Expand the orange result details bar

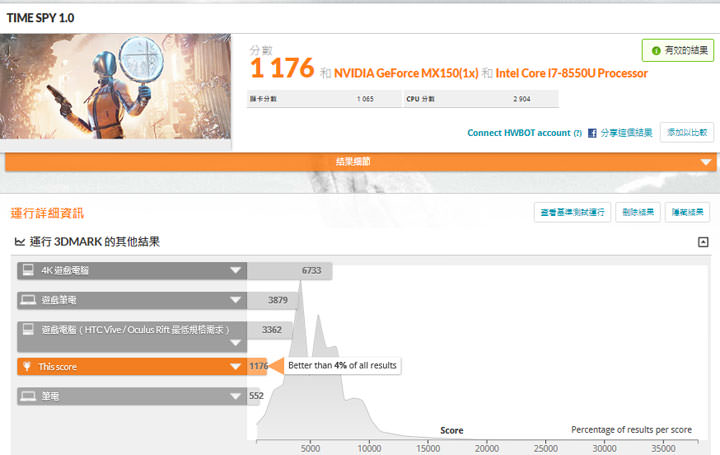point(706,162)
